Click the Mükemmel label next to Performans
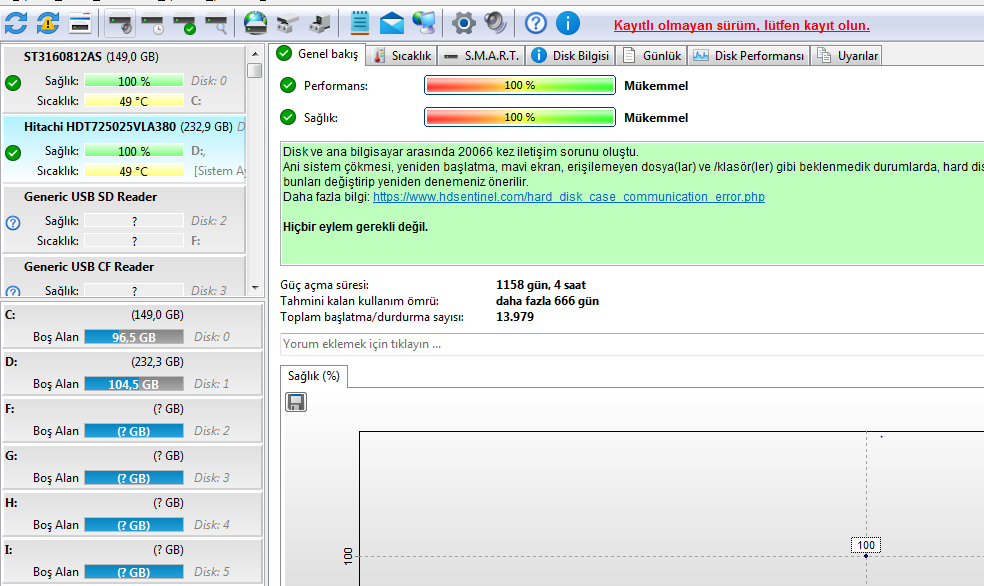Image resolution: width=984 pixels, height=586 pixels. click(x=656, y=86)
